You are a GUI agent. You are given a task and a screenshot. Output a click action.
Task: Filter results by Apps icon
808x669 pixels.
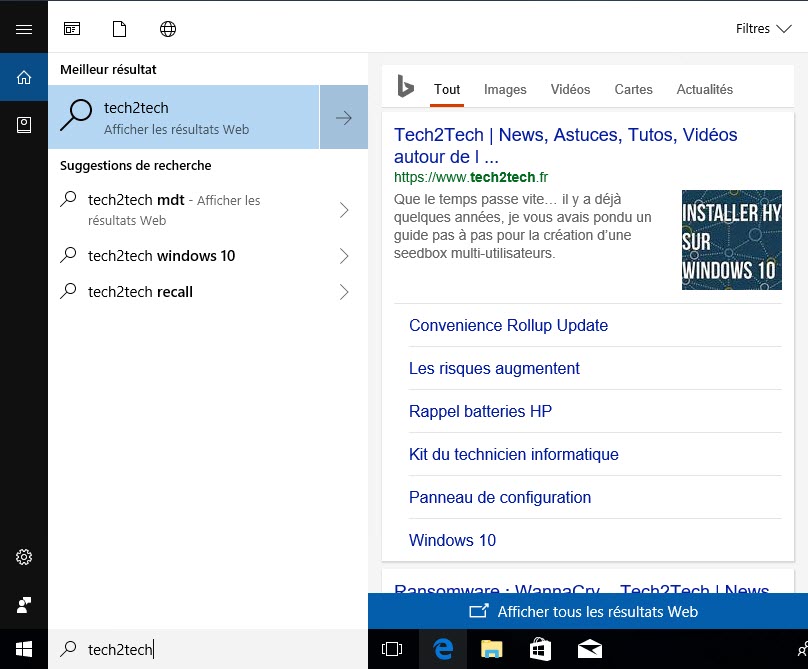coord(72,29)
